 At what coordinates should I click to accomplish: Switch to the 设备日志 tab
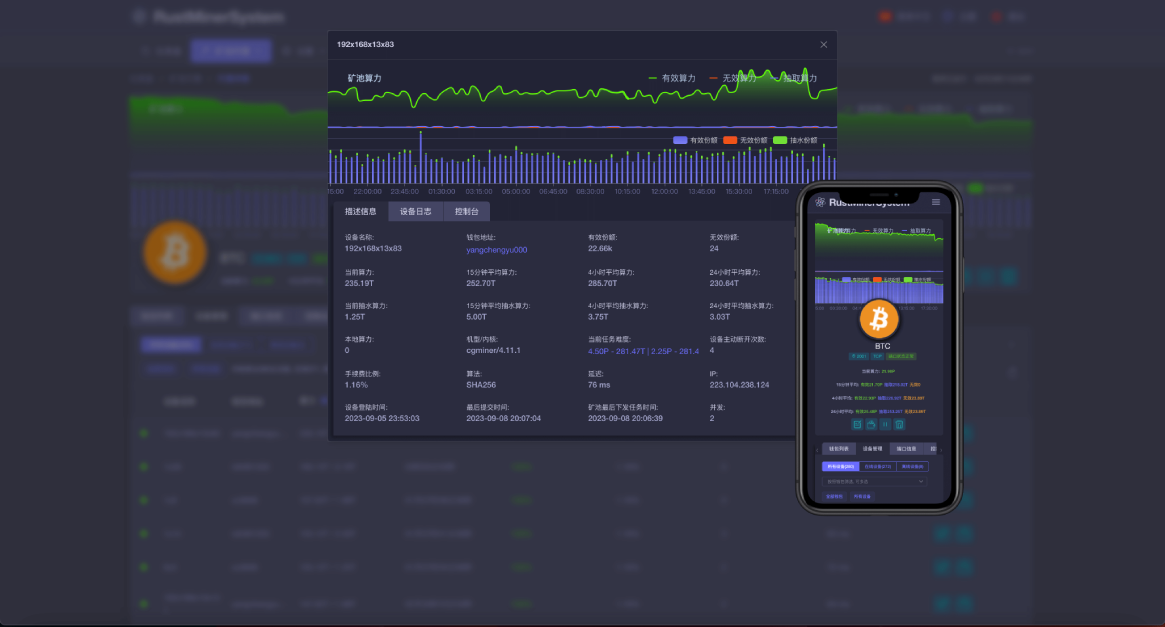coord(415,212)
